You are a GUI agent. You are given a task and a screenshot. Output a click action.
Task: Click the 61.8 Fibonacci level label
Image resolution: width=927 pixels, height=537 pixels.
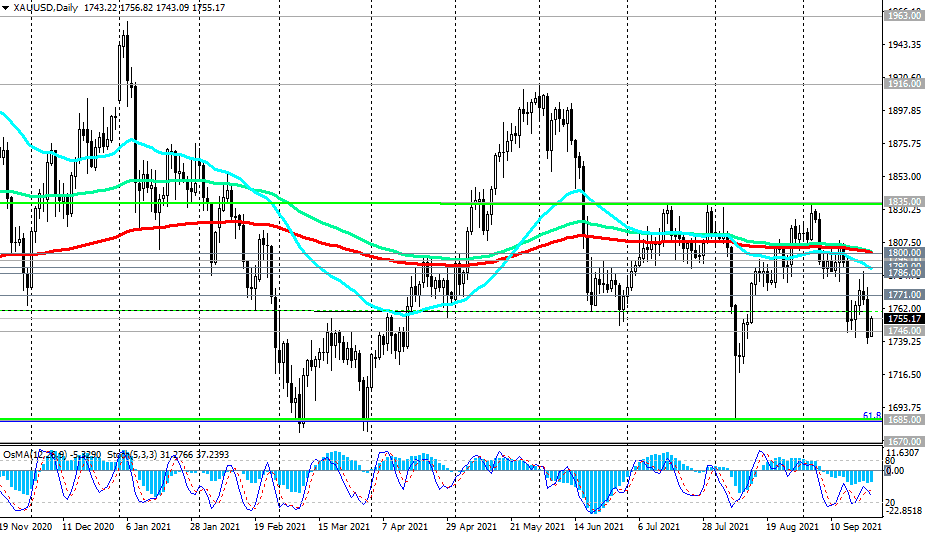click(x=871, y=415)
